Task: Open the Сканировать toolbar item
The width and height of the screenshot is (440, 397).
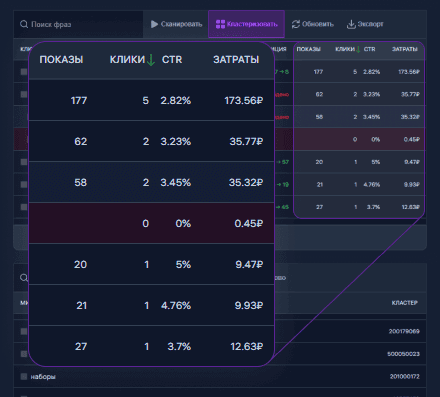Action: 176,24
